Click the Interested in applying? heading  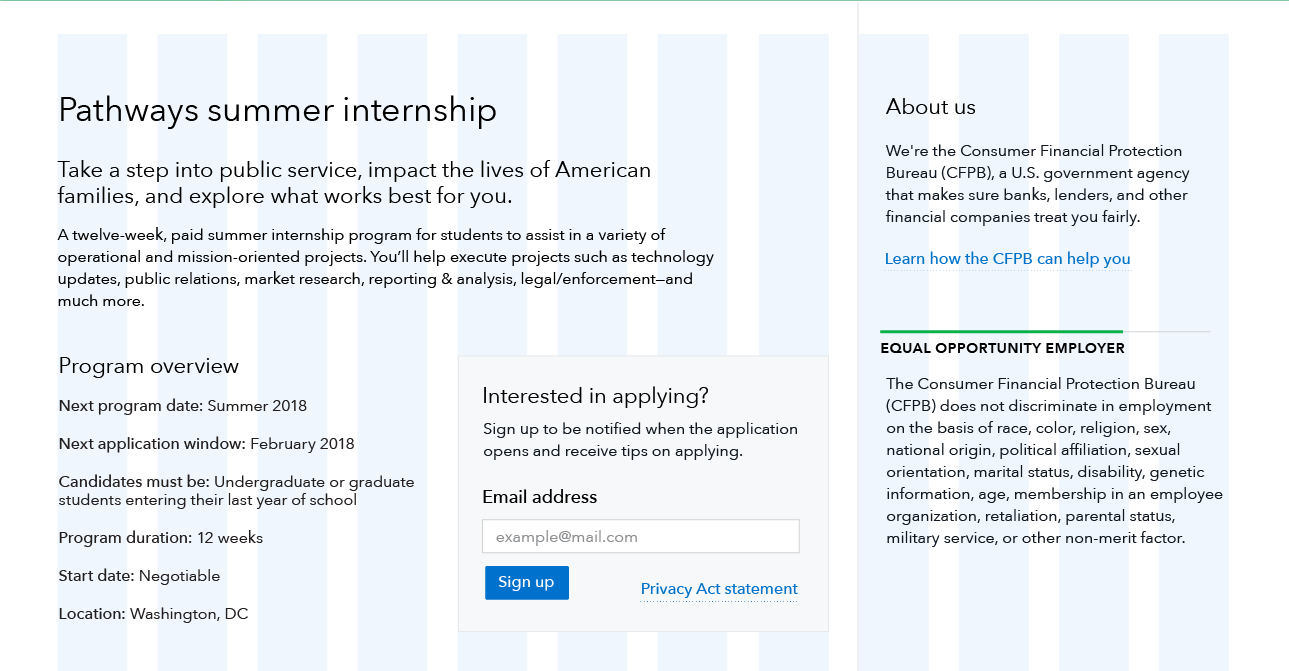tap(595, 396)
